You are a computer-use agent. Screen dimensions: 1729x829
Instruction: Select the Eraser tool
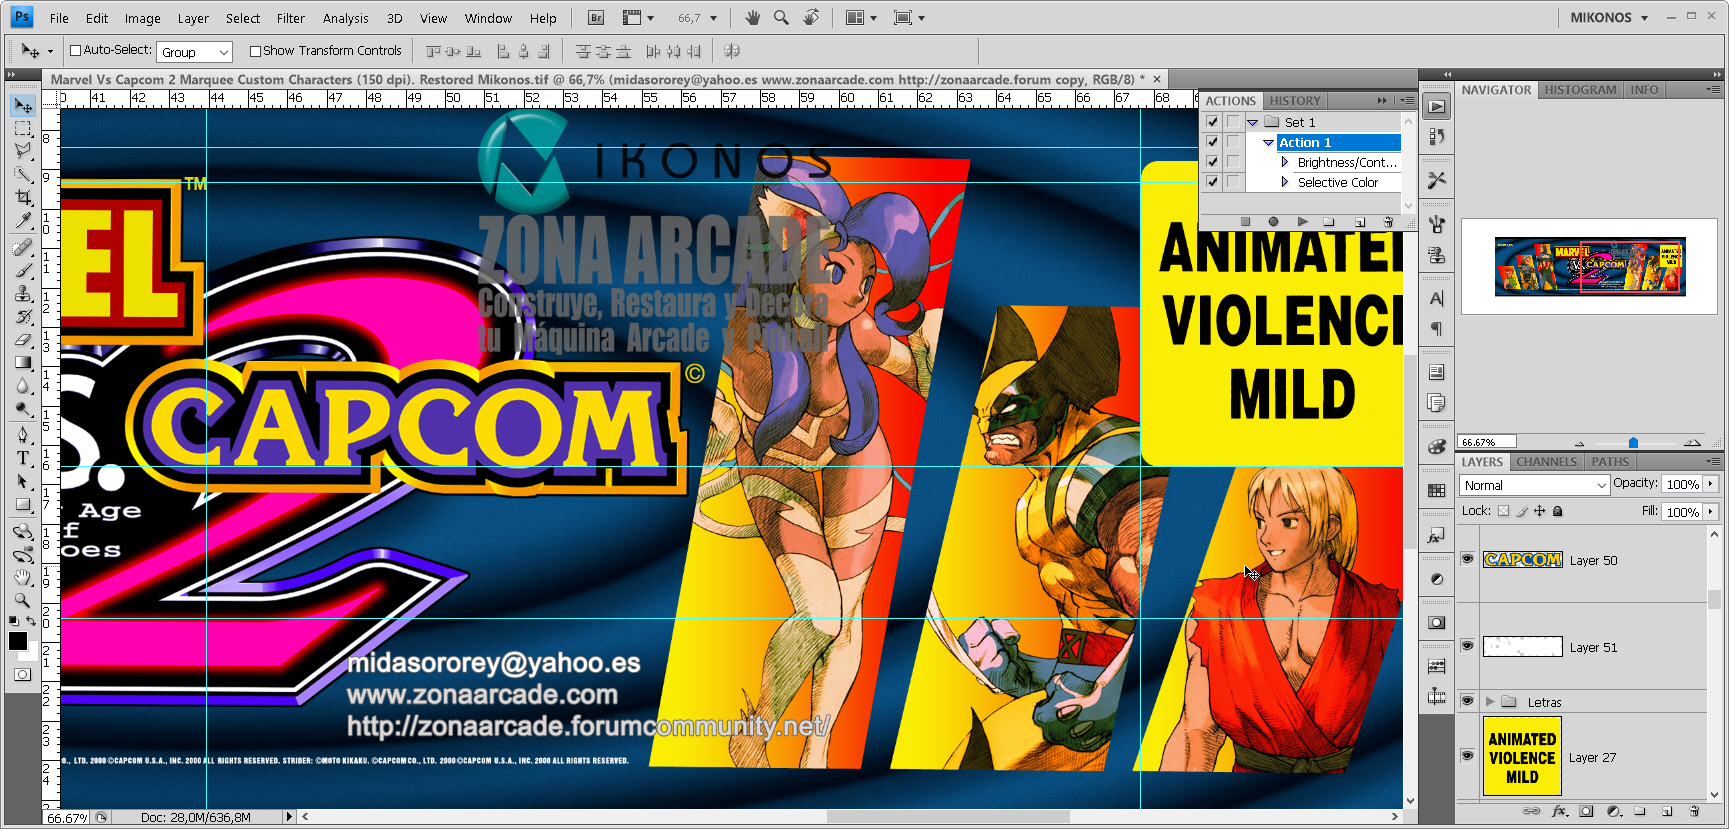point(23,340)
